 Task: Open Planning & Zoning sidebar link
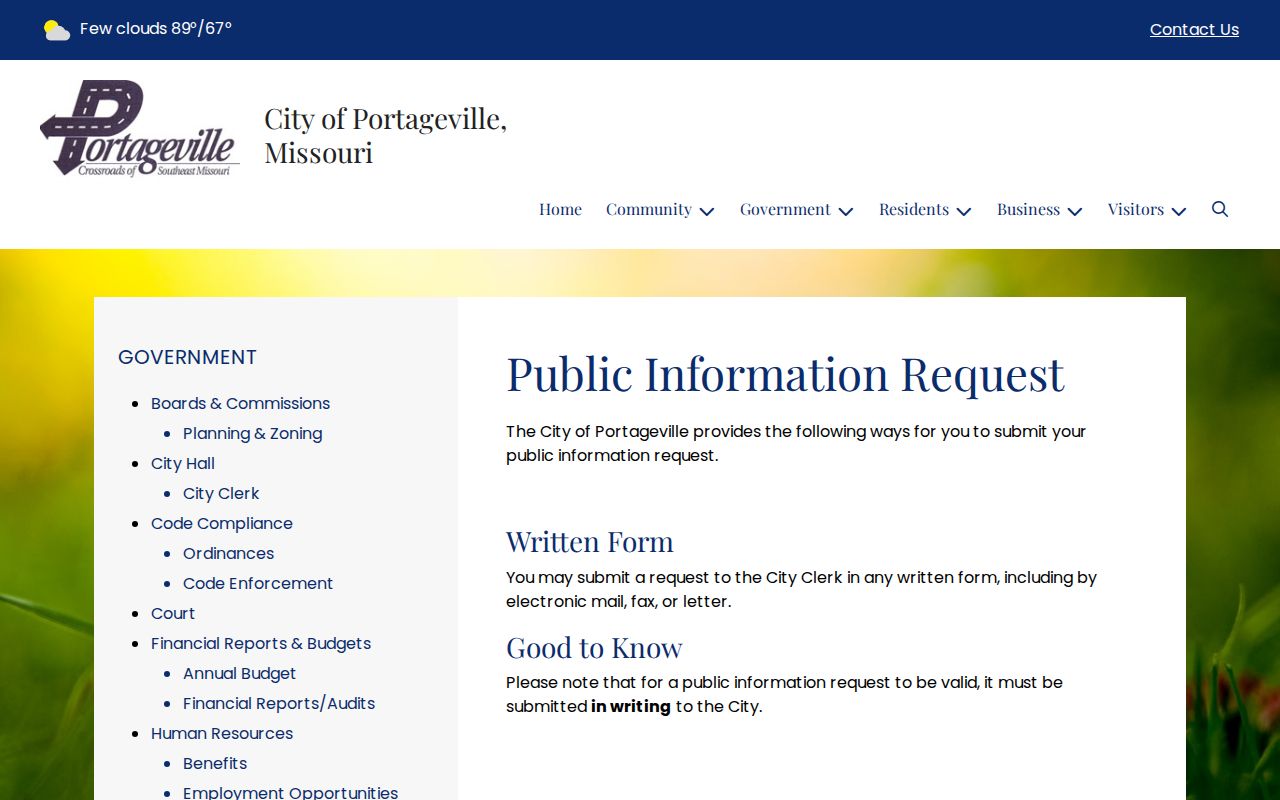[x=252, y=433]
